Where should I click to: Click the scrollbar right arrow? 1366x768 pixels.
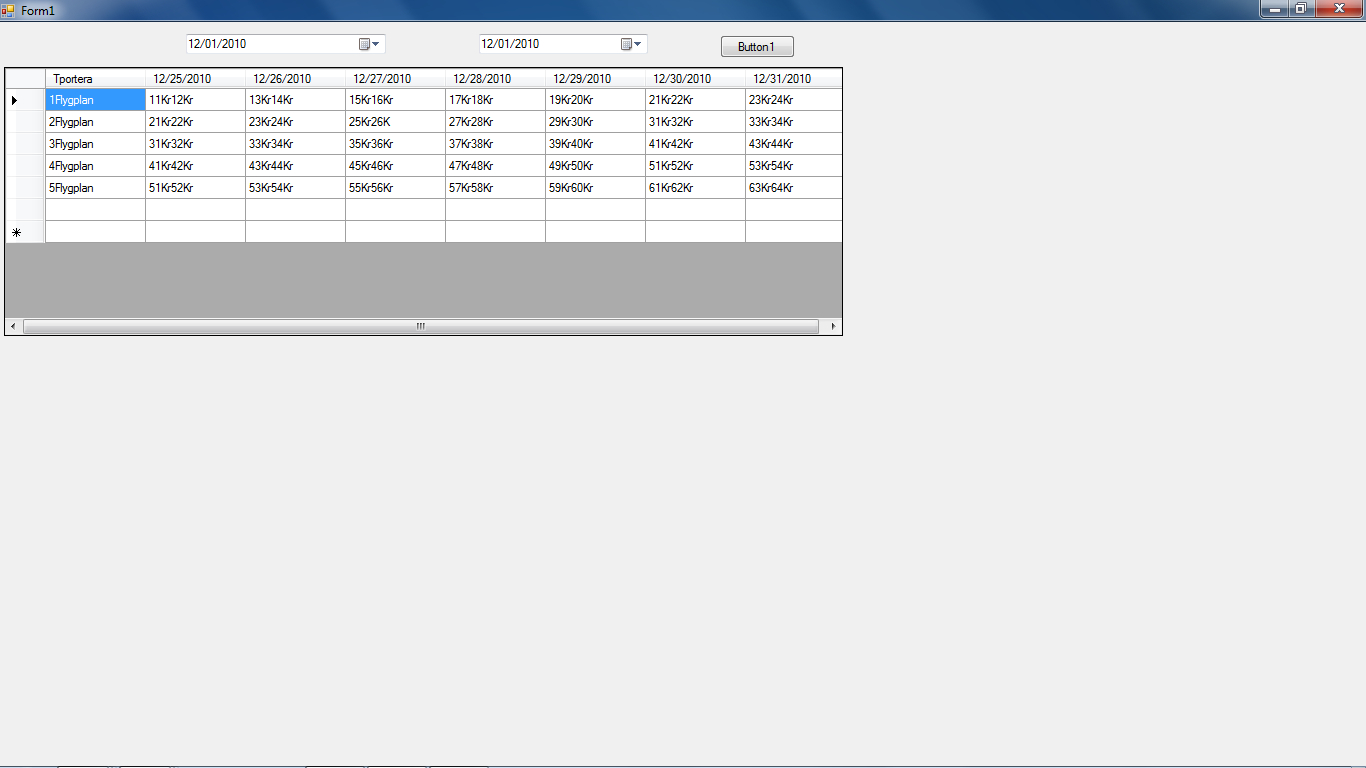tap(833, 326)
